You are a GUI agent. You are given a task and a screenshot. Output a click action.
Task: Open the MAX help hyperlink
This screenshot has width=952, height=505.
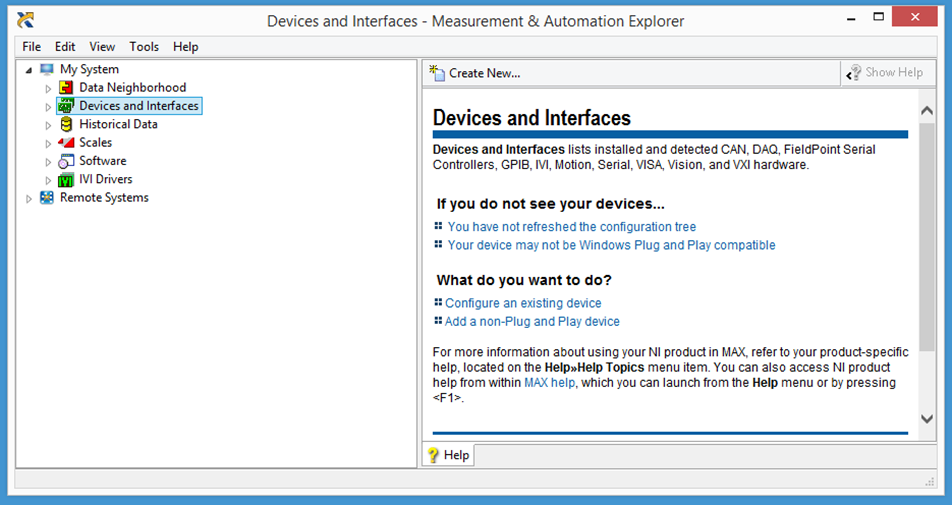[x=549, y=383]
